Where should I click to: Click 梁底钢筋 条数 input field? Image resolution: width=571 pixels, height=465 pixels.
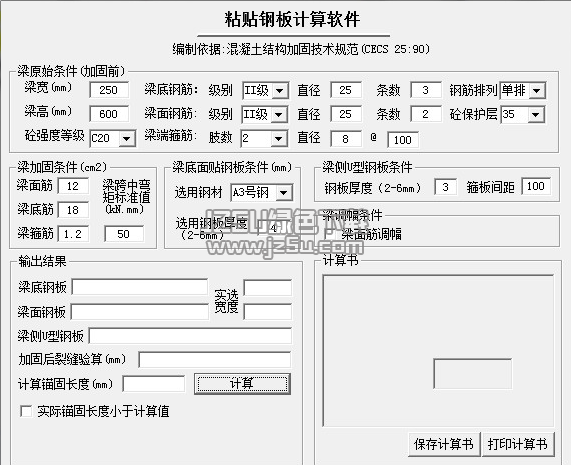point(425,90)
